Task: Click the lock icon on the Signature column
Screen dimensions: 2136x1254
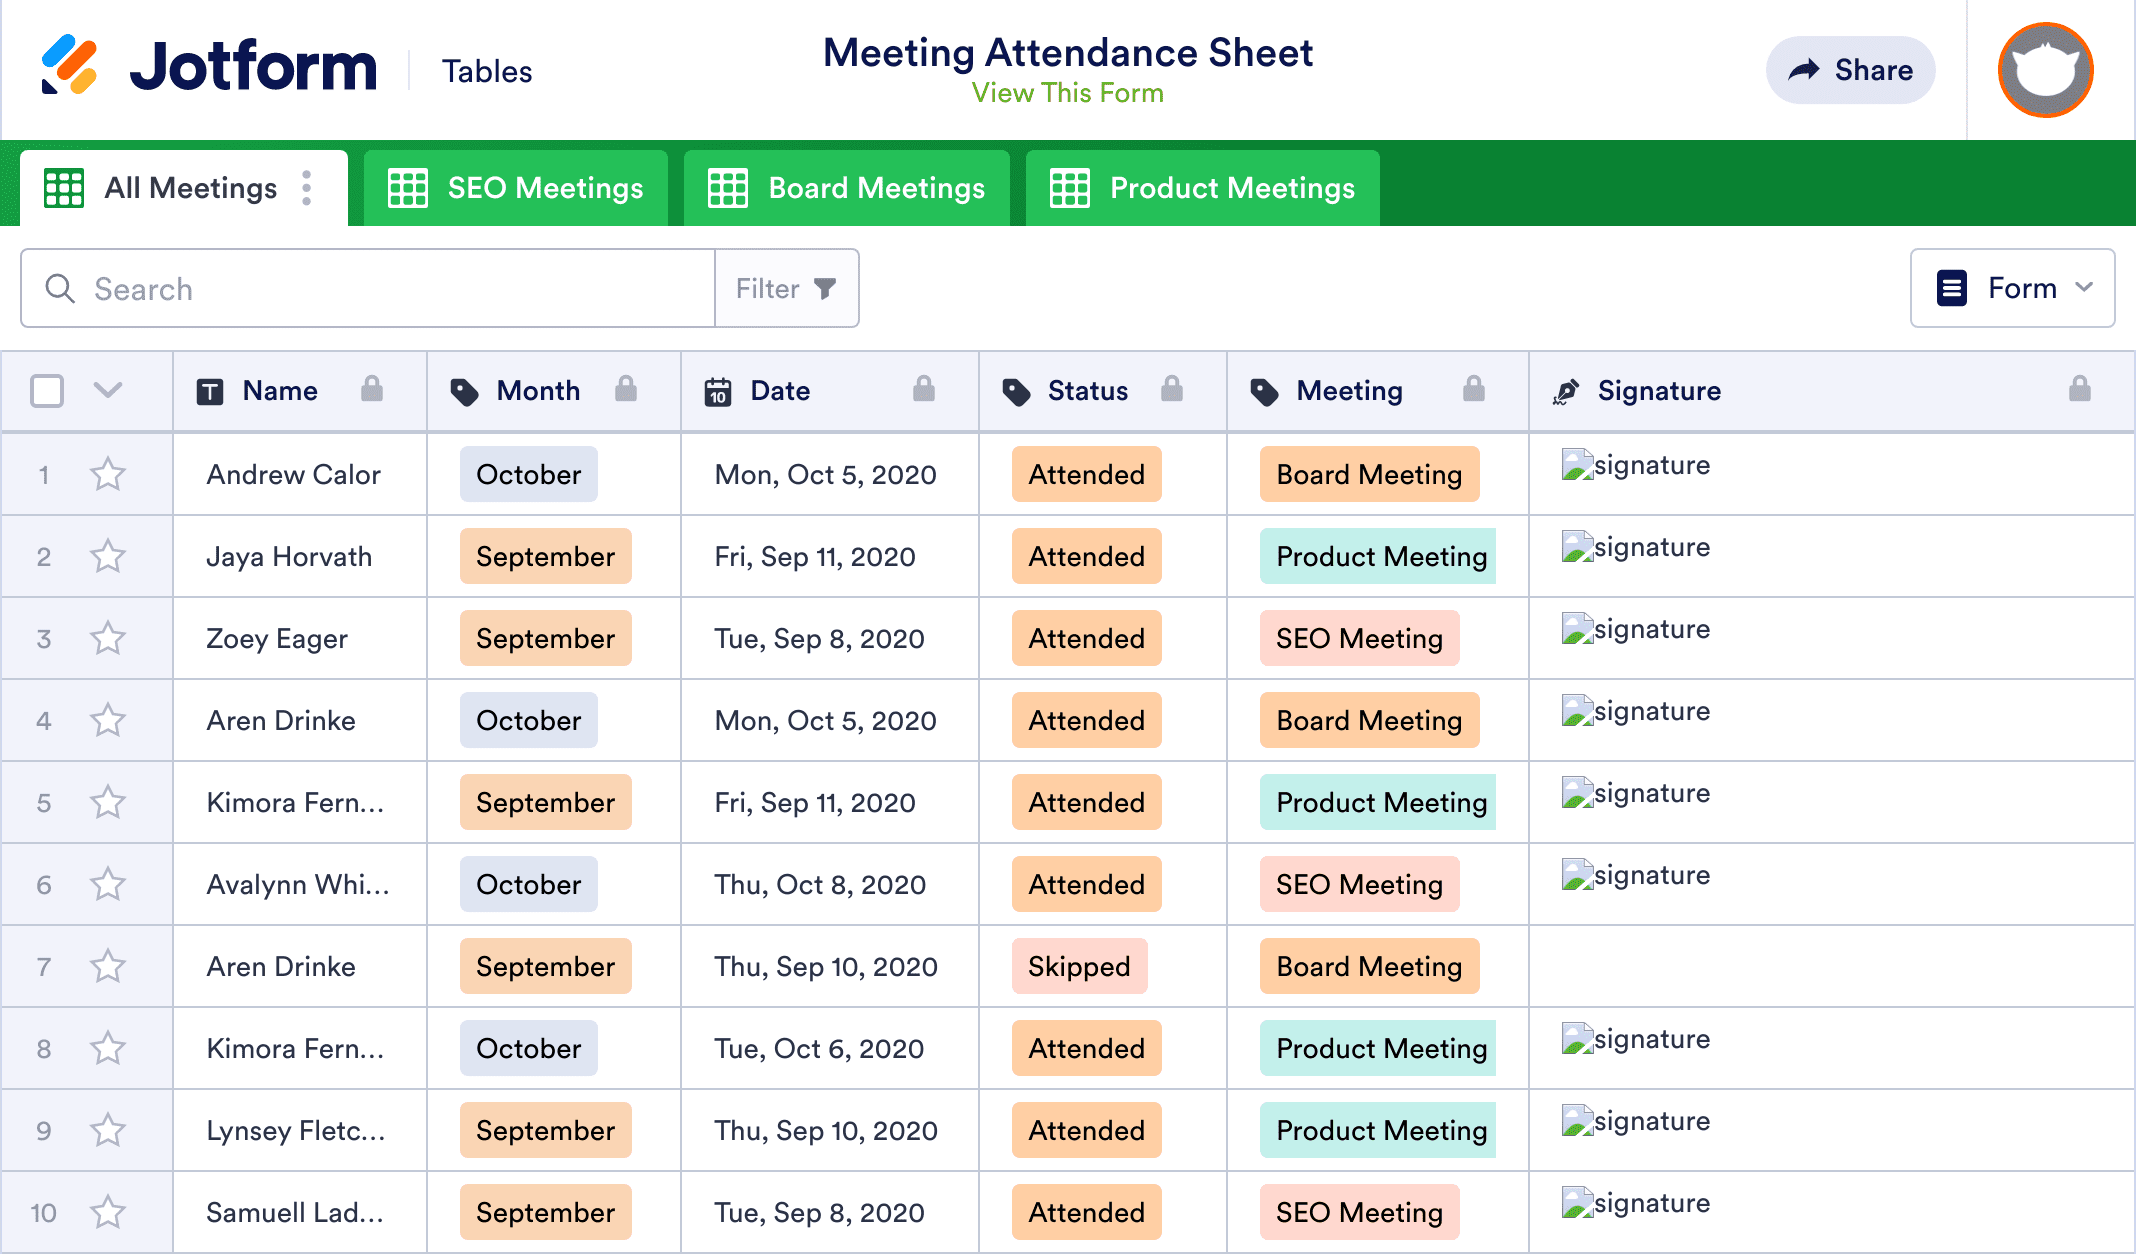Action: coord(2080,389)
